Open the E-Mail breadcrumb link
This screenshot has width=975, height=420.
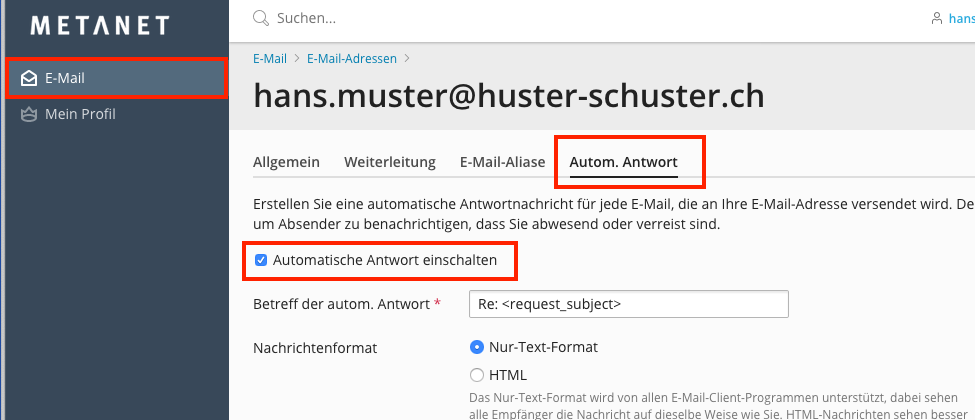(x=270, y=59)
